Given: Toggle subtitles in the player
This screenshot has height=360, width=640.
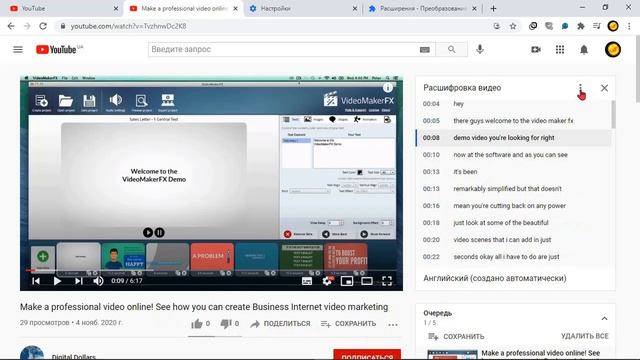Looking at the screenshot, I should pyautogui.click(x=307, y=281).
